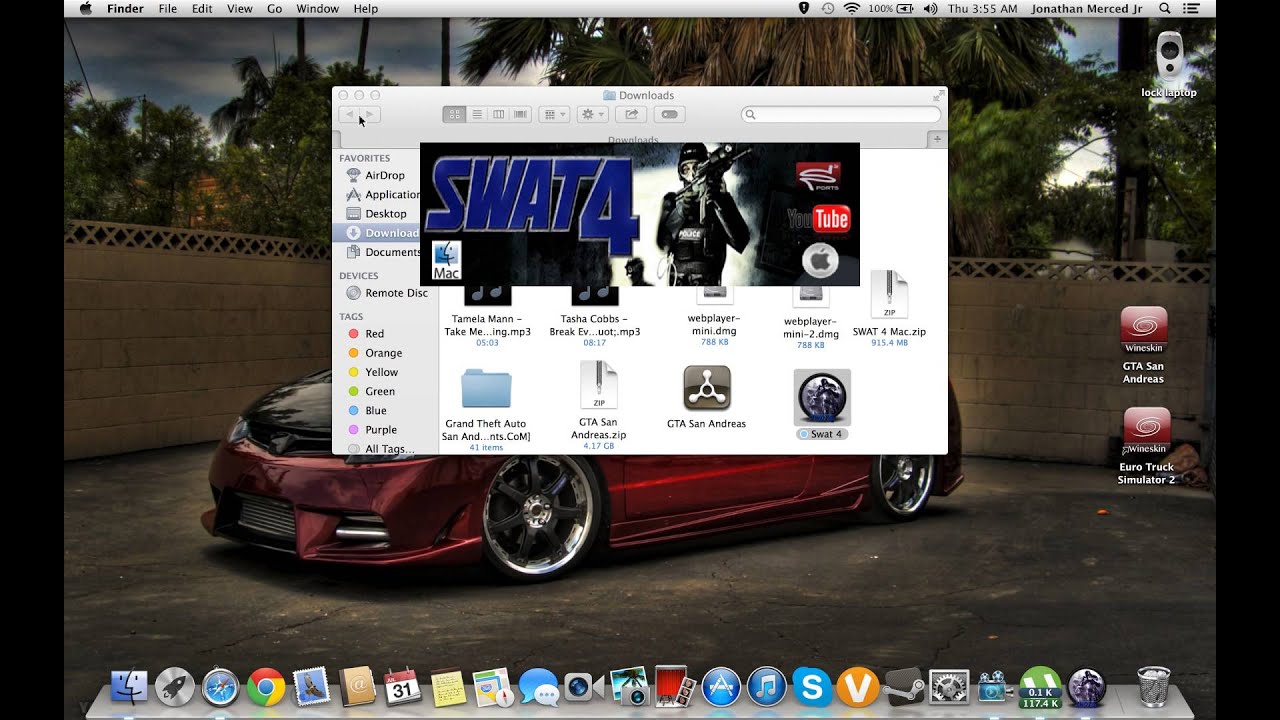Open the Window menu
1280x720 pixels.
(x=318, y=8)
